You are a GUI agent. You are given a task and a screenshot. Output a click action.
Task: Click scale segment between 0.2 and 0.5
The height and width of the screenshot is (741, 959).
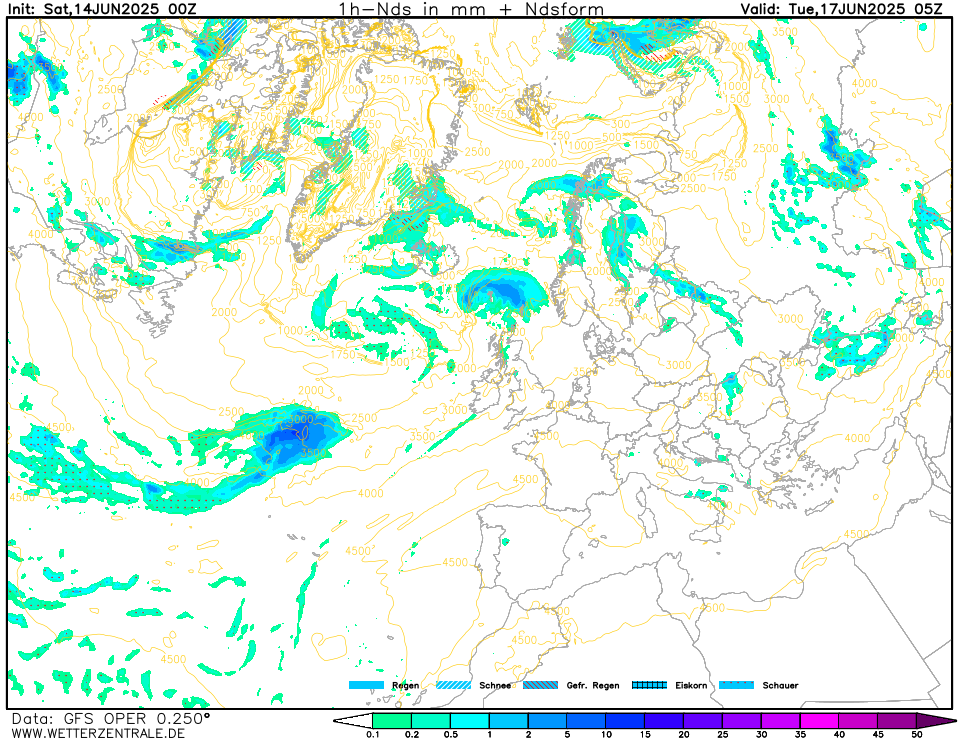pos(431,721)
